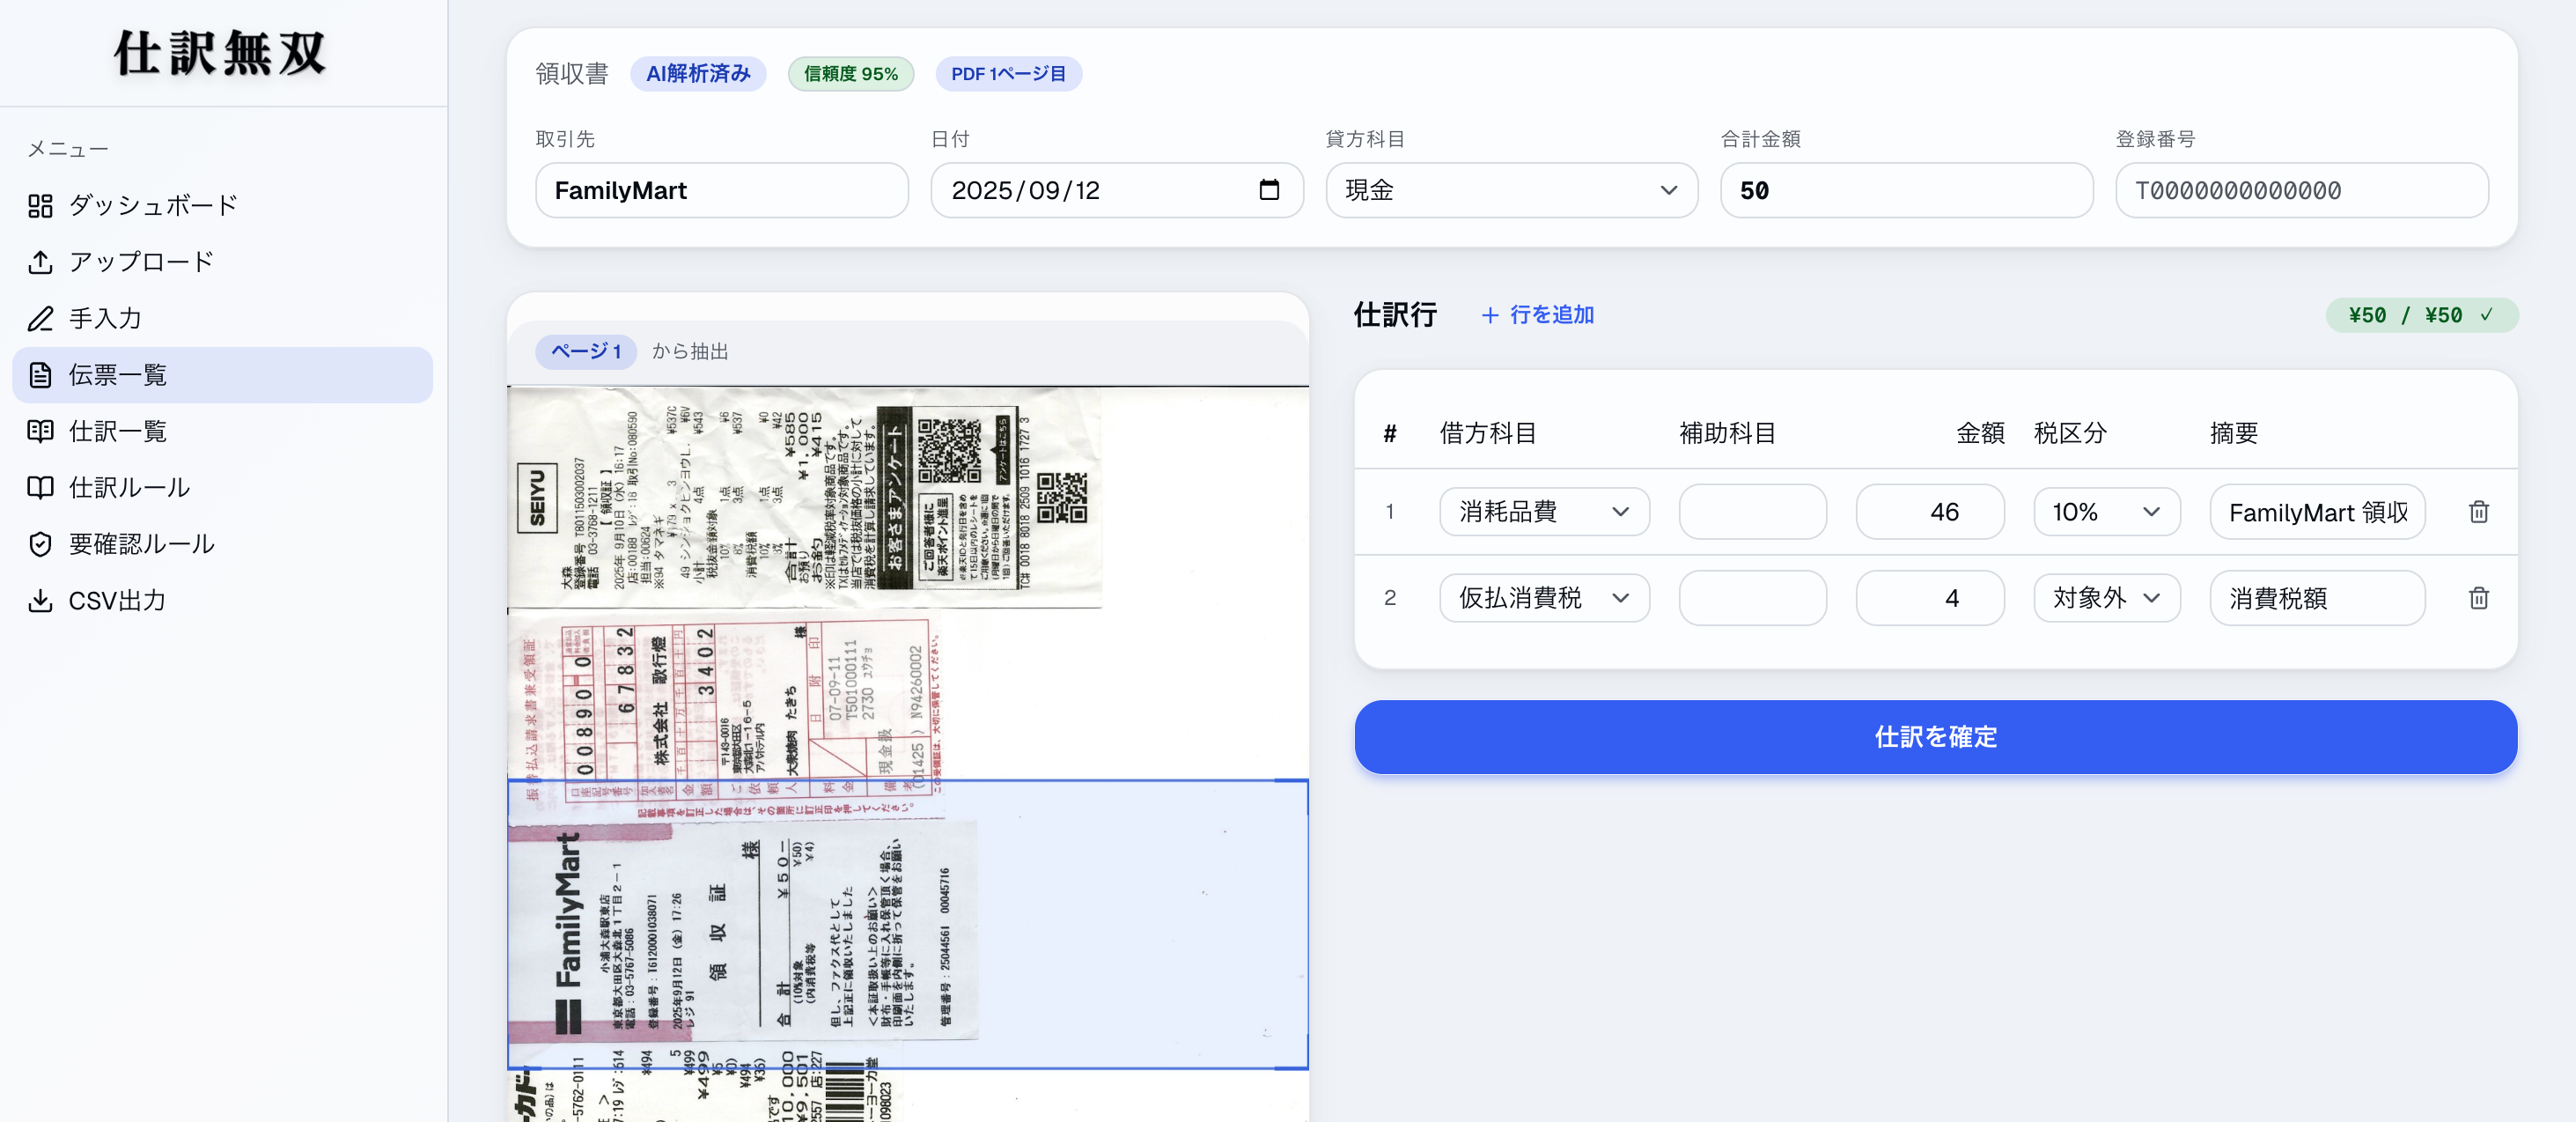Change the 対象外 税区分 dropdown
This screenshot has width=2576, height=1122.
pos(2106,598)
